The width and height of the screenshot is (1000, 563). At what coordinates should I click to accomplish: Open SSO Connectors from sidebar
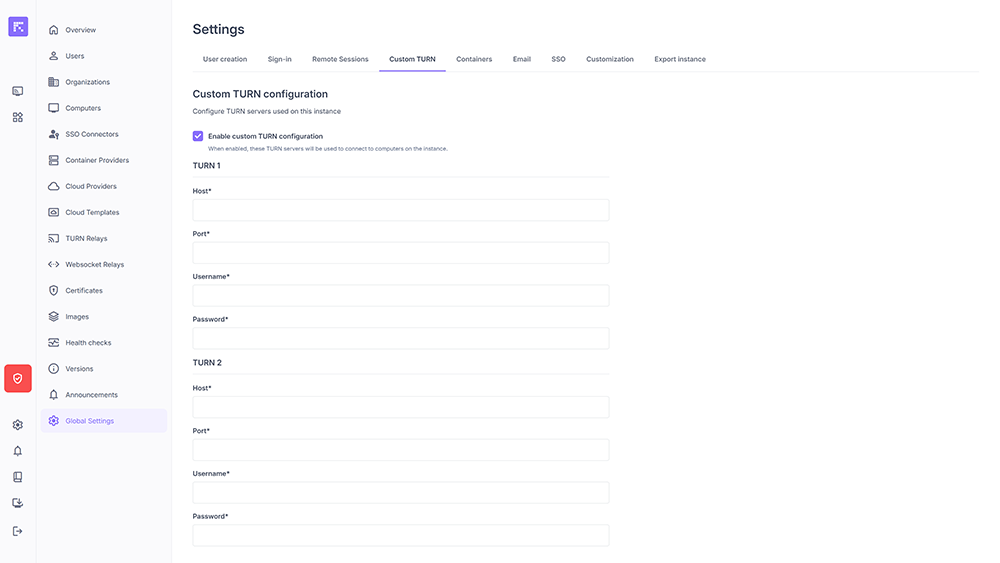click(x=92, y=134)
